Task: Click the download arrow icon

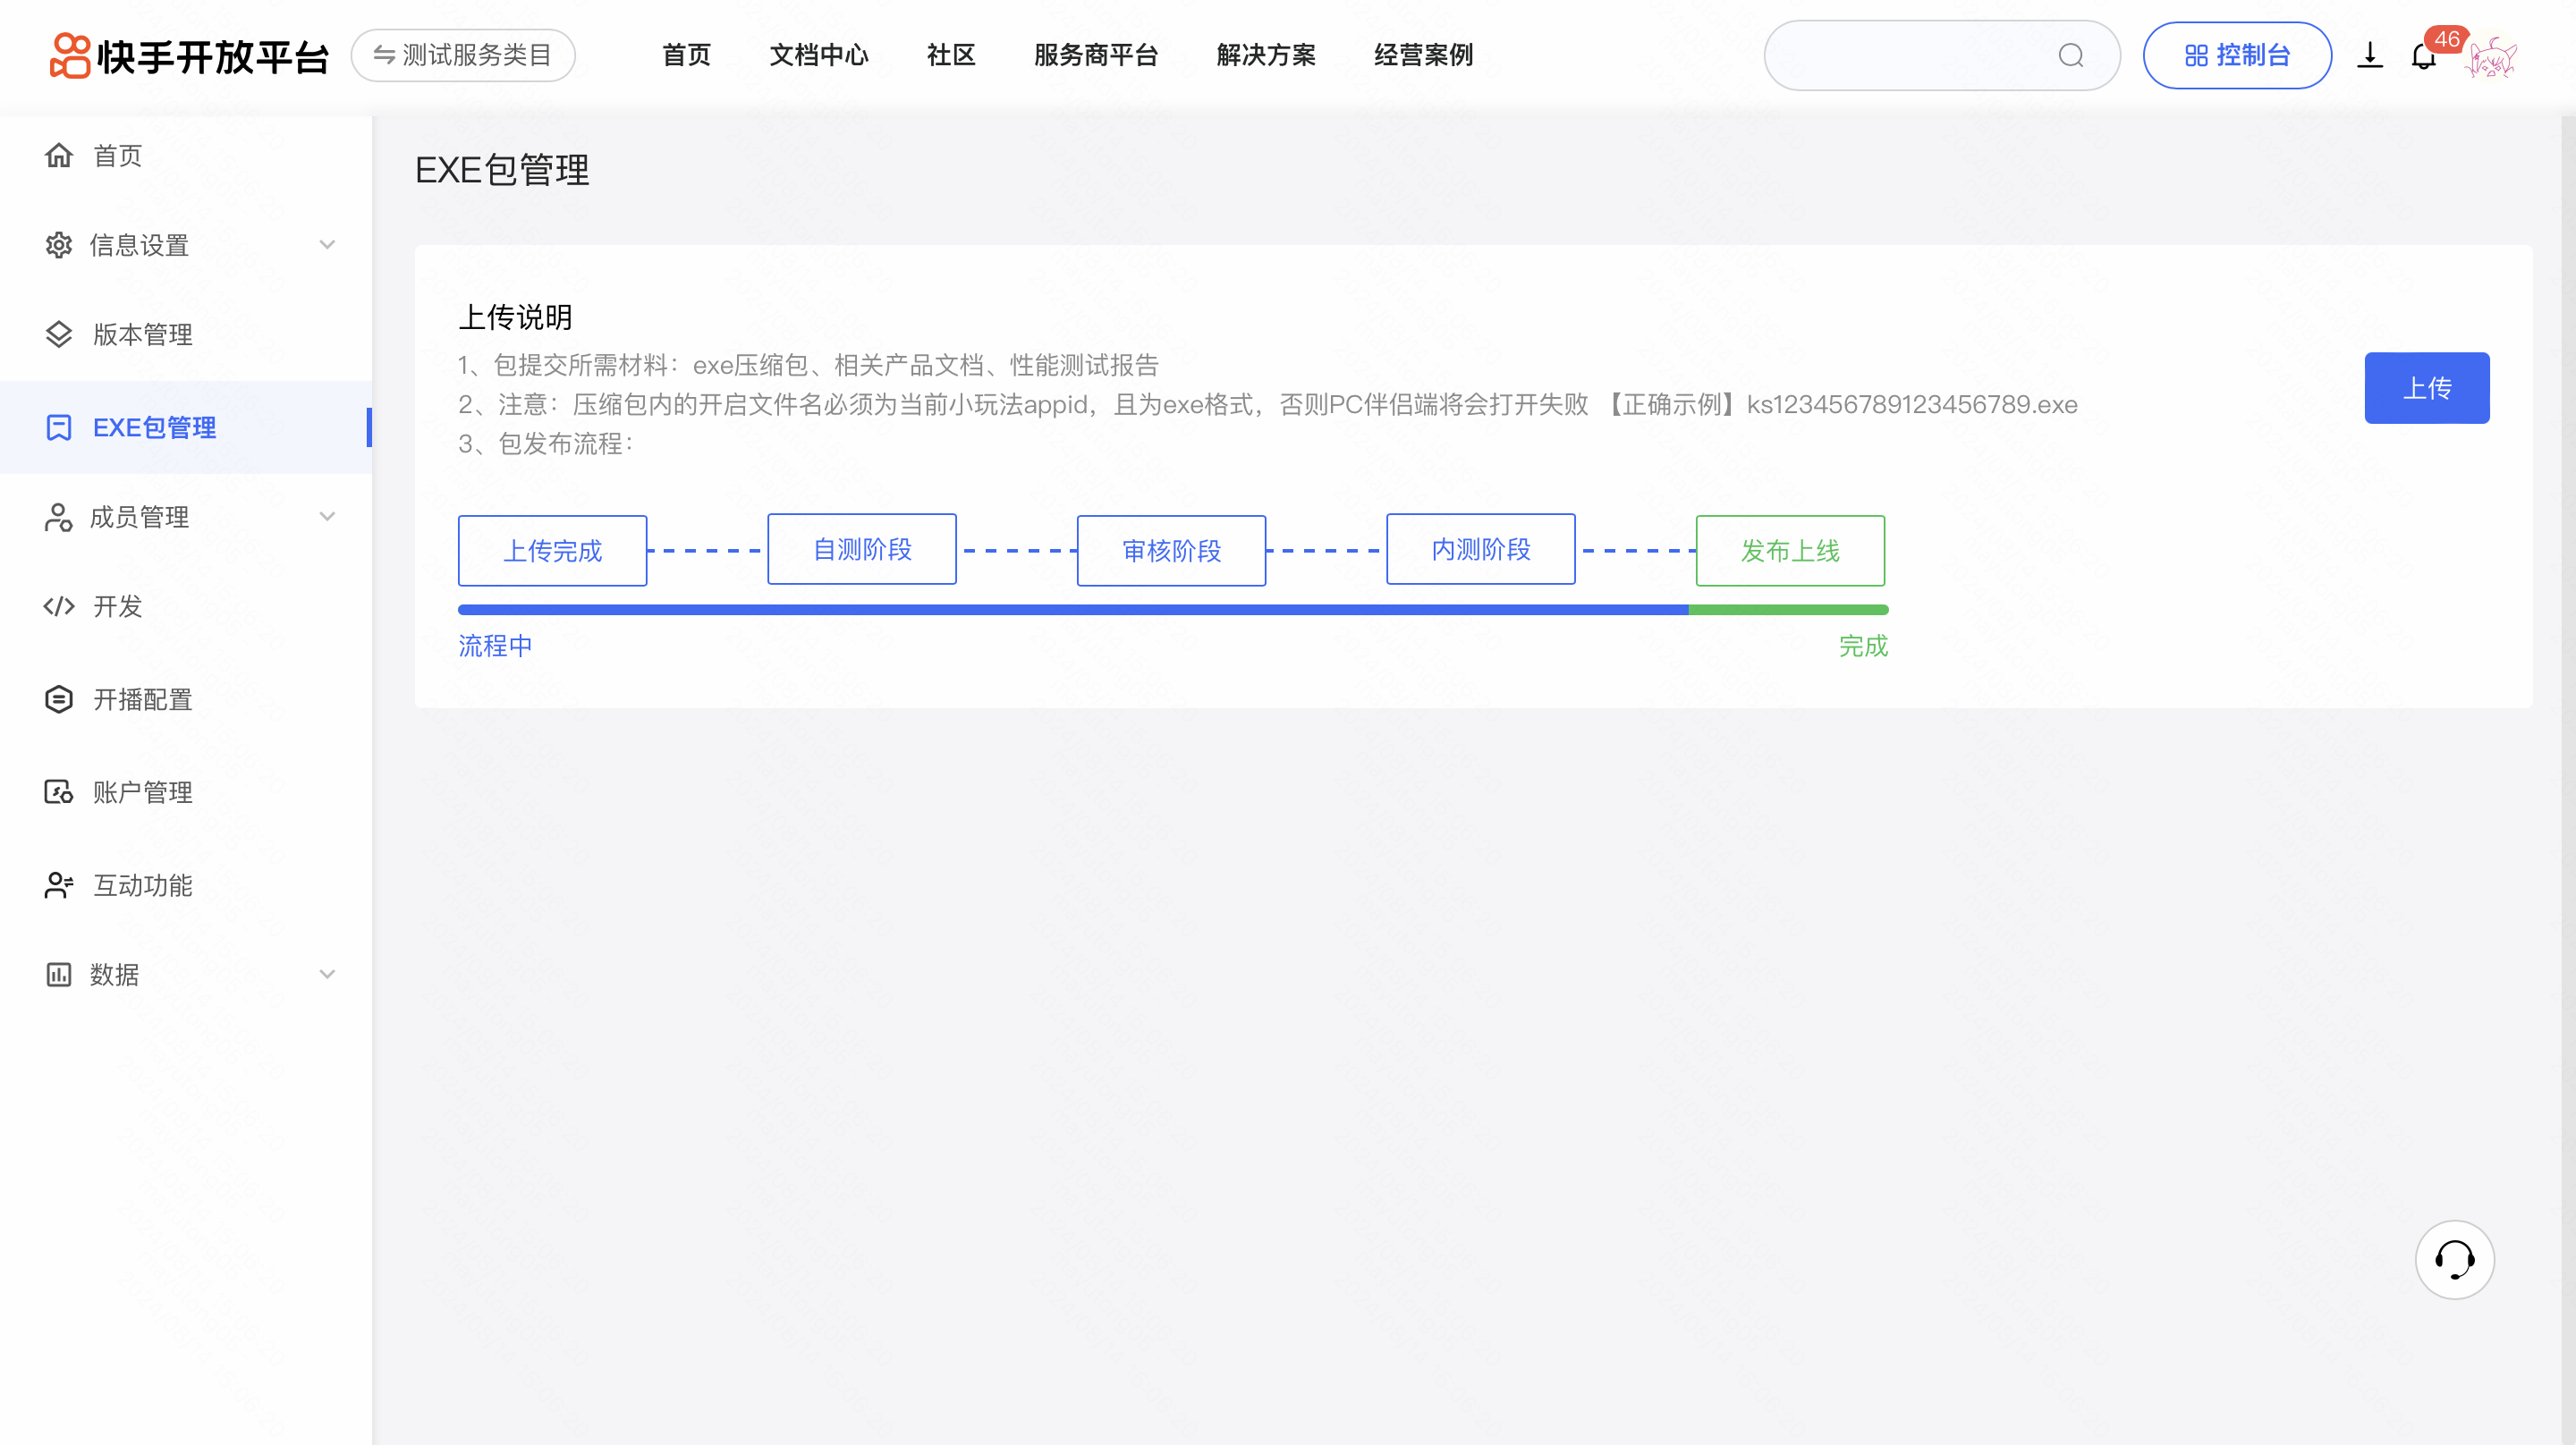Action: tap(2369, 56)
